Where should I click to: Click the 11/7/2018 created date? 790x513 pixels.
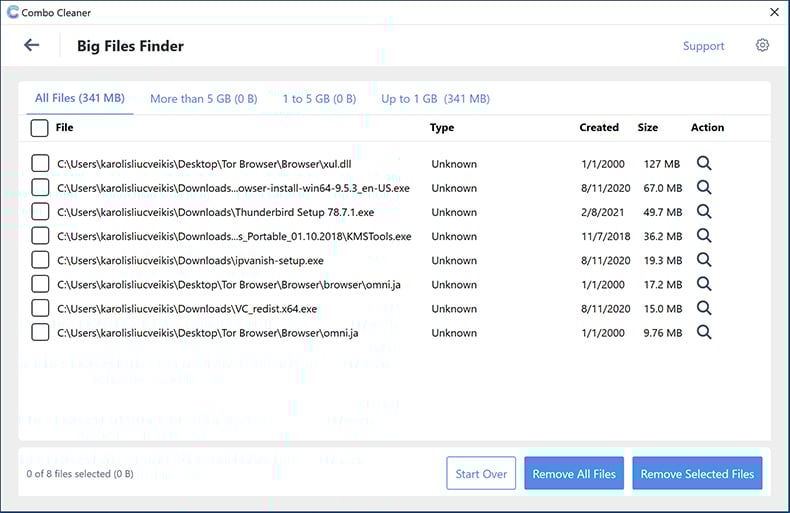(x=606, y=236)
